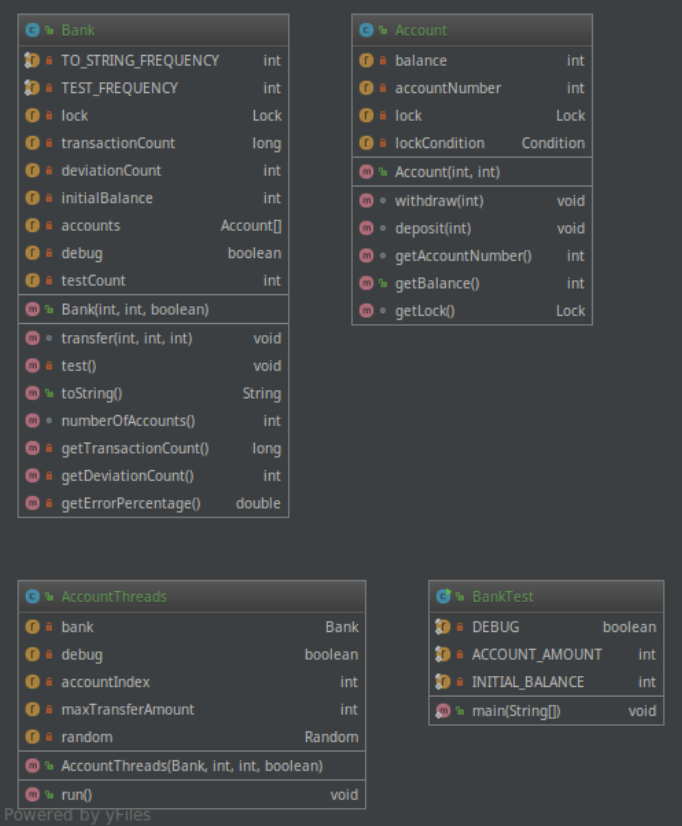Select the transfer(int, int, int) method row
The width and height of the screenshot is (682, 826).
tap(153, 338)
